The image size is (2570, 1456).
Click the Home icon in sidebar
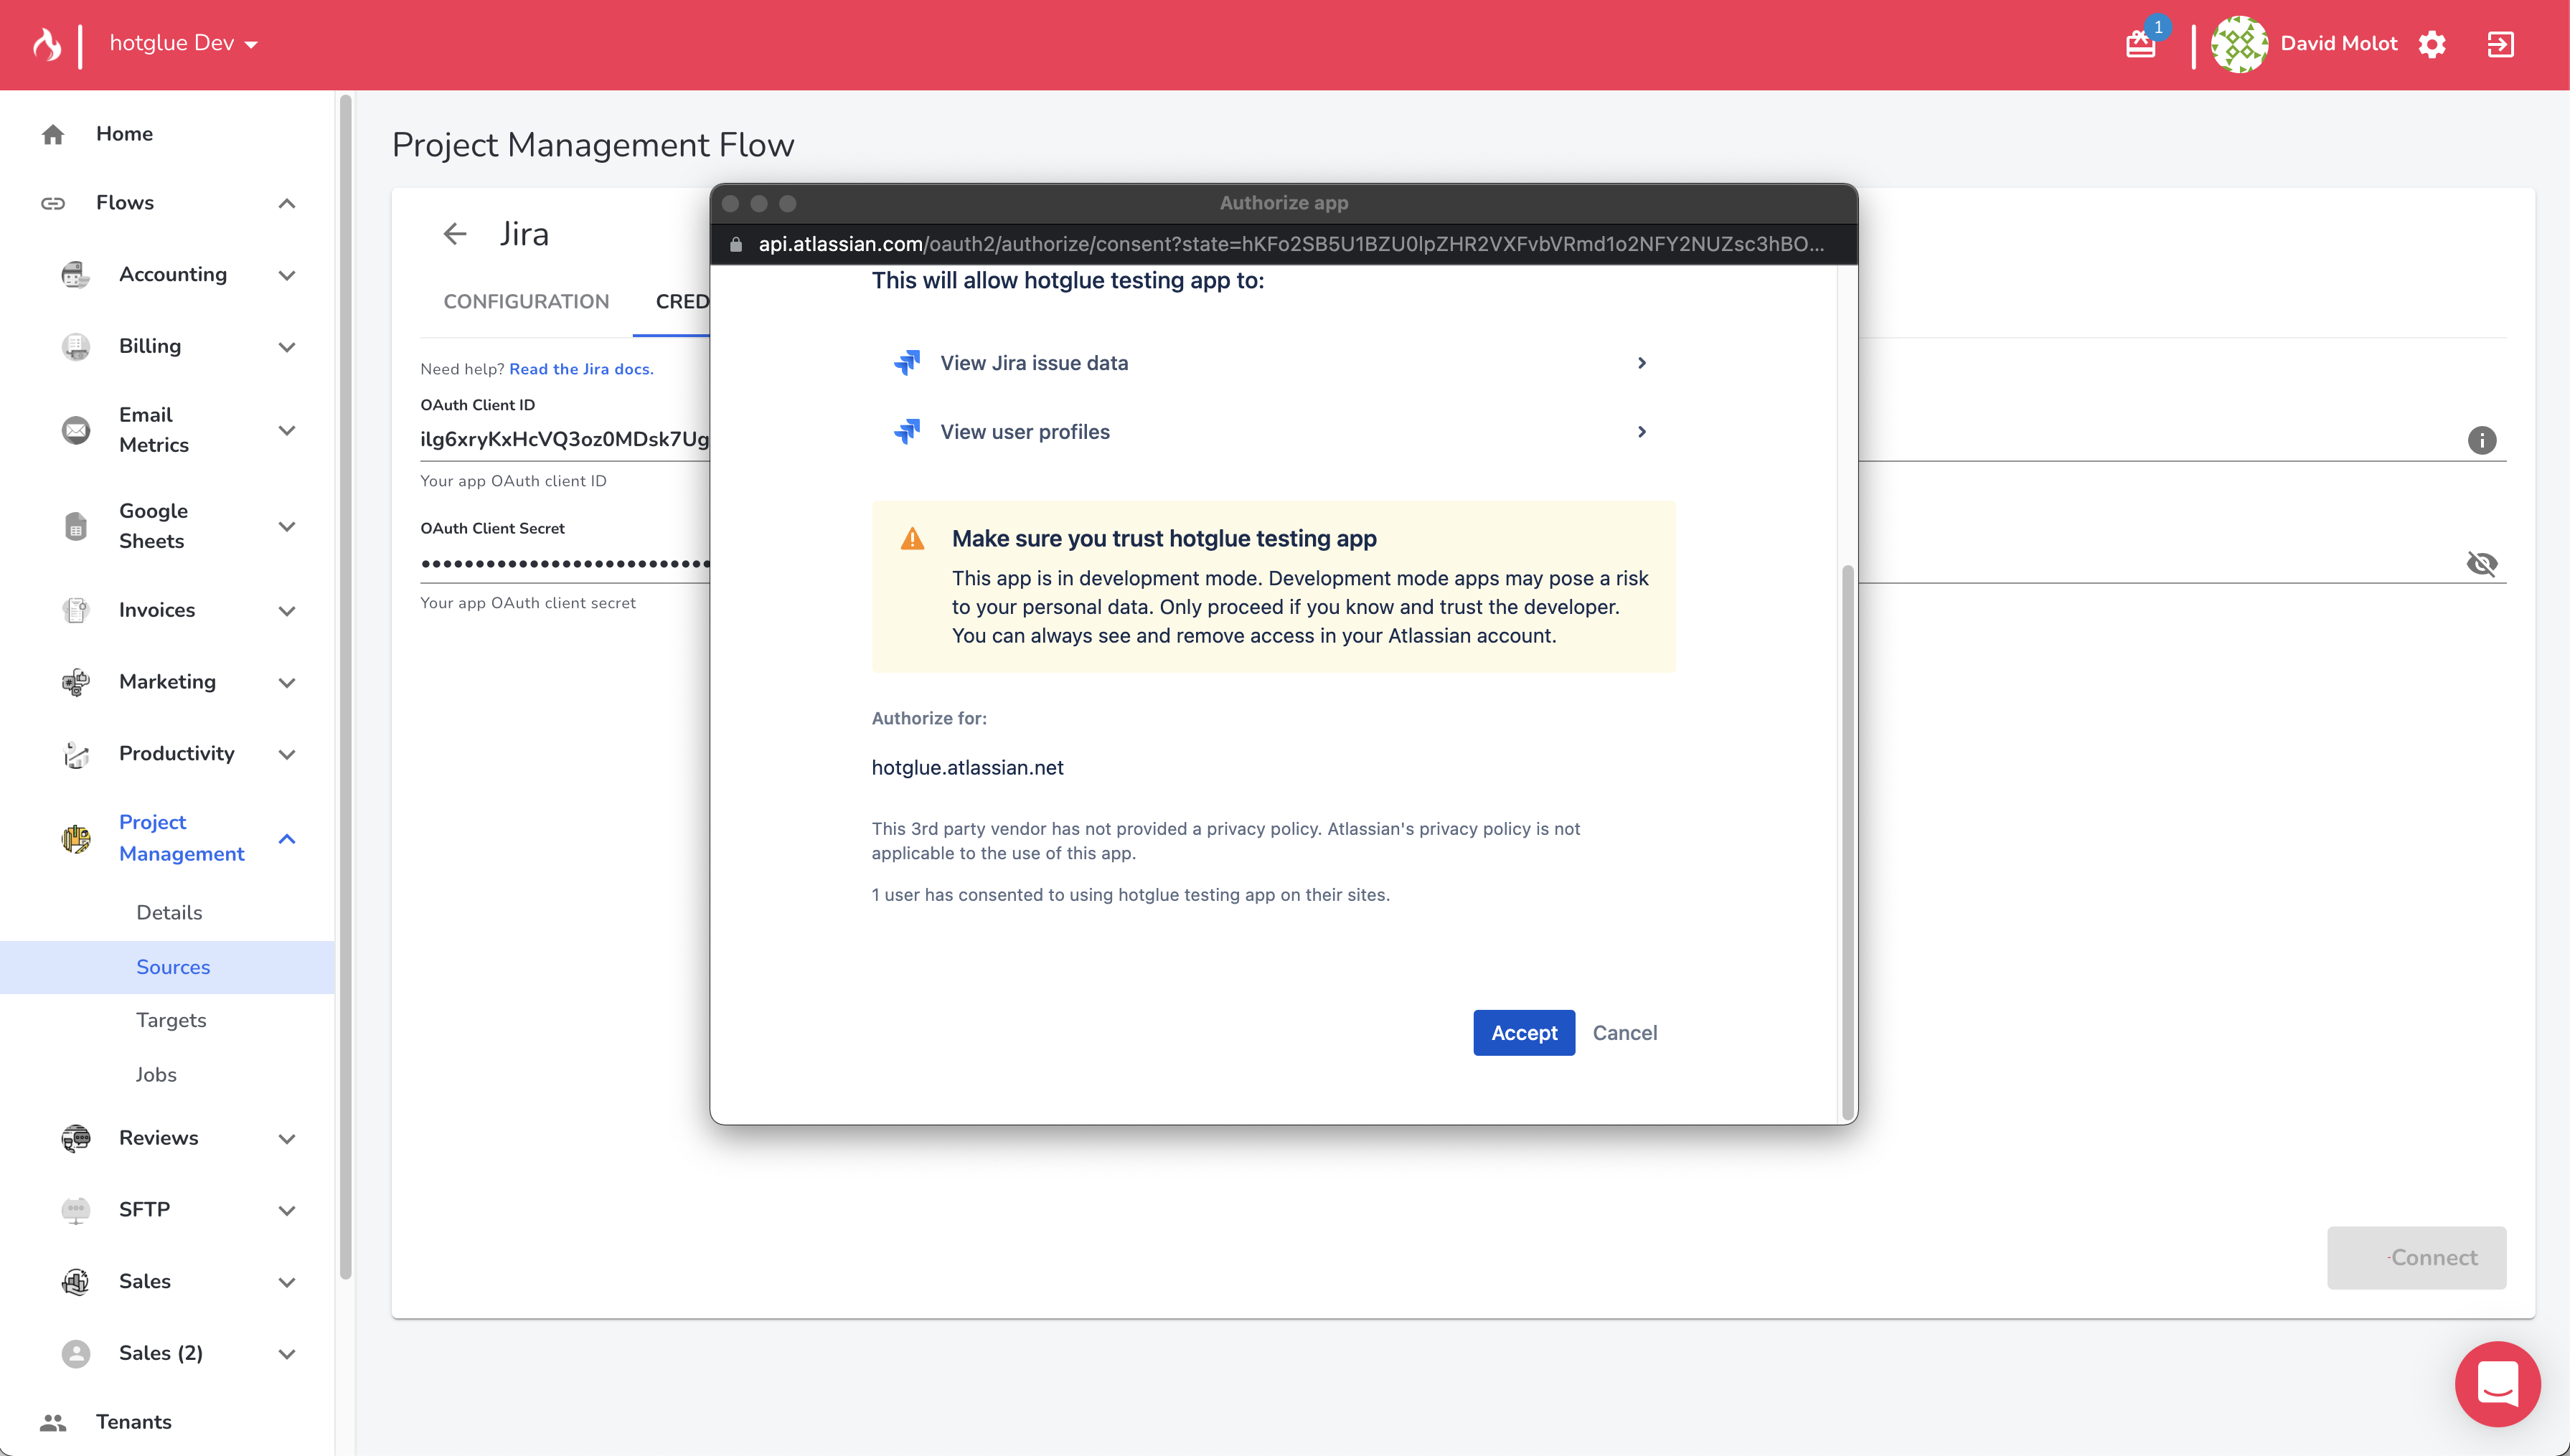click(53, 134)
